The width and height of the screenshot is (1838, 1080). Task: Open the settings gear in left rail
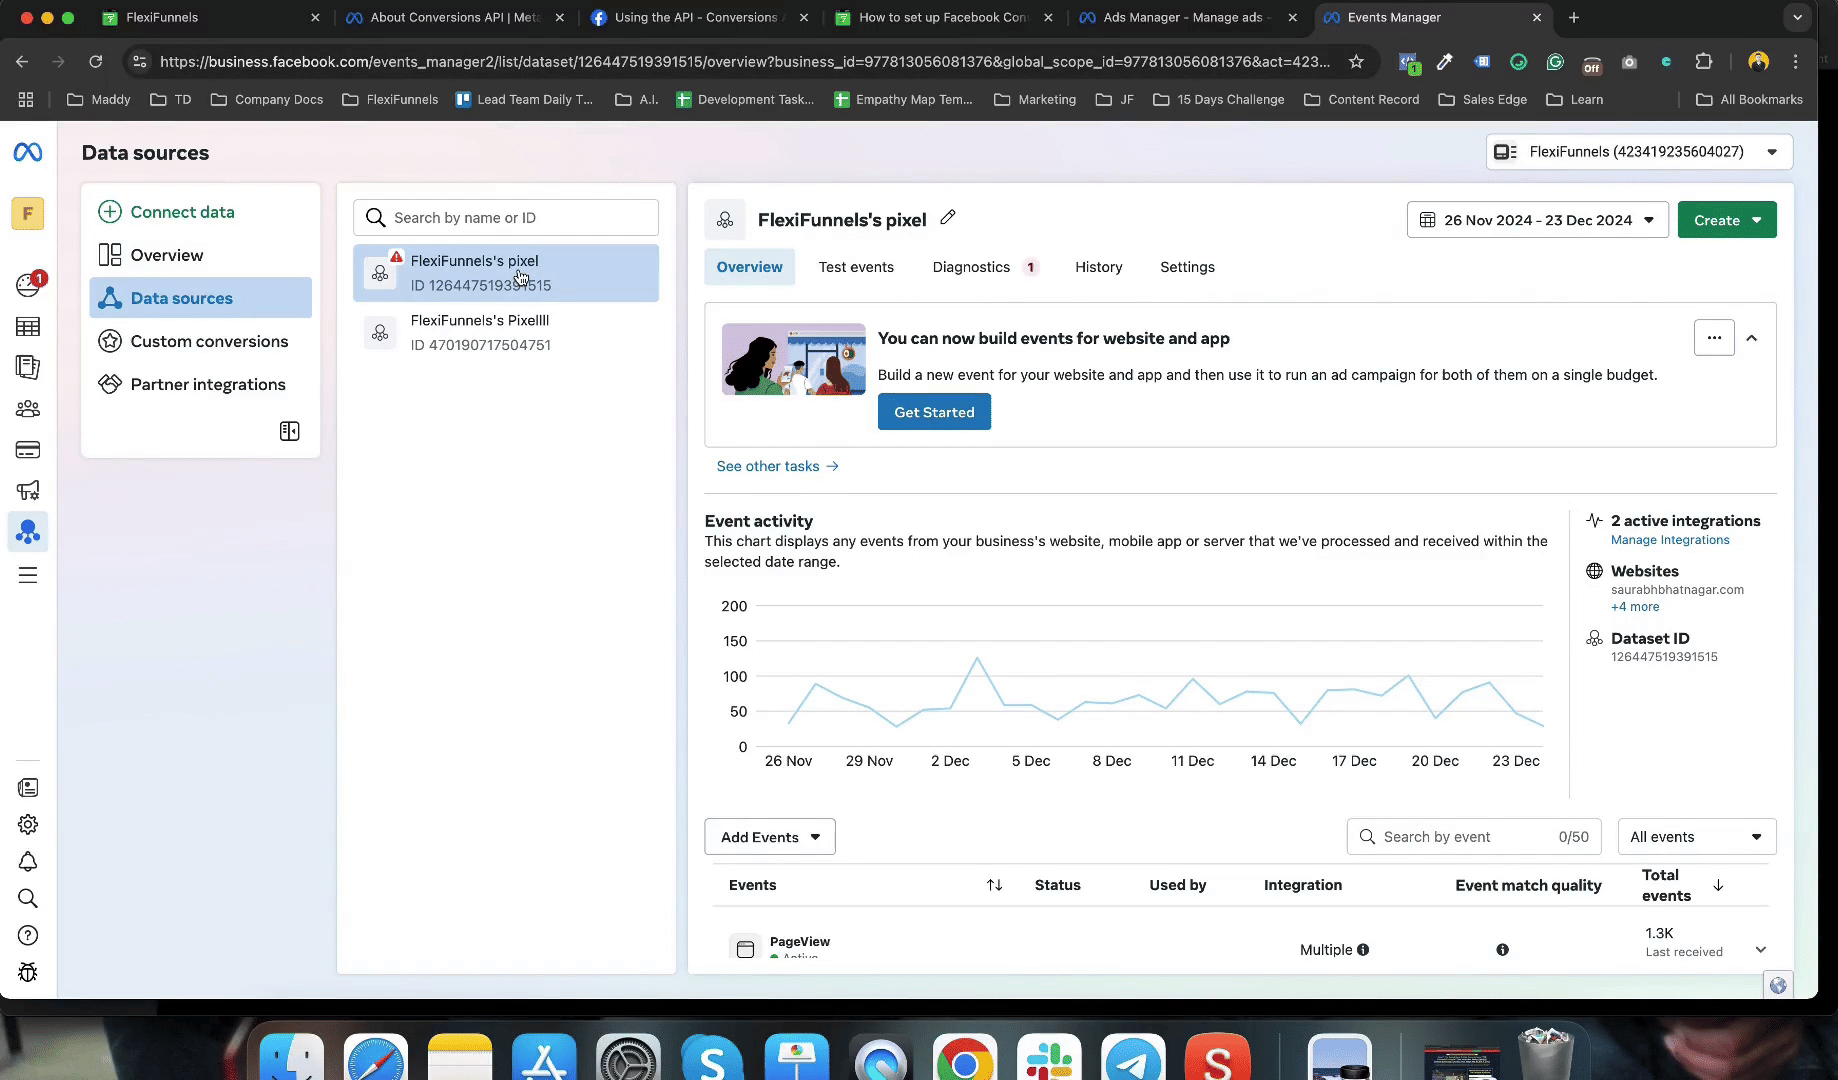pyautogui.click(x=28, y=824)
